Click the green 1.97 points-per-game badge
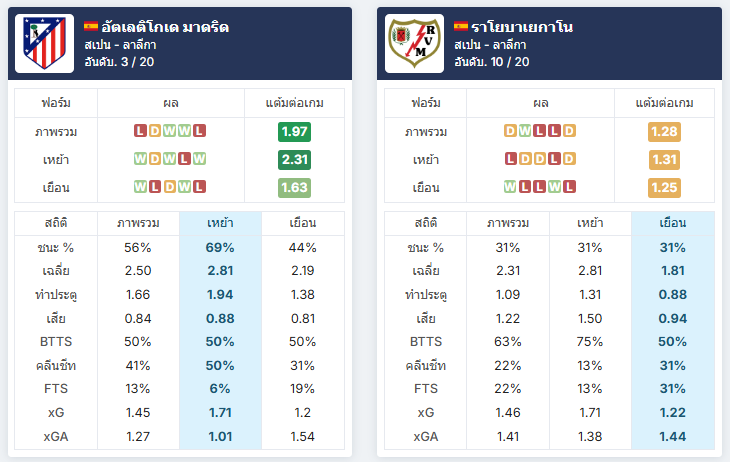This screenshot has height=462, width=730. click(294, 132)
